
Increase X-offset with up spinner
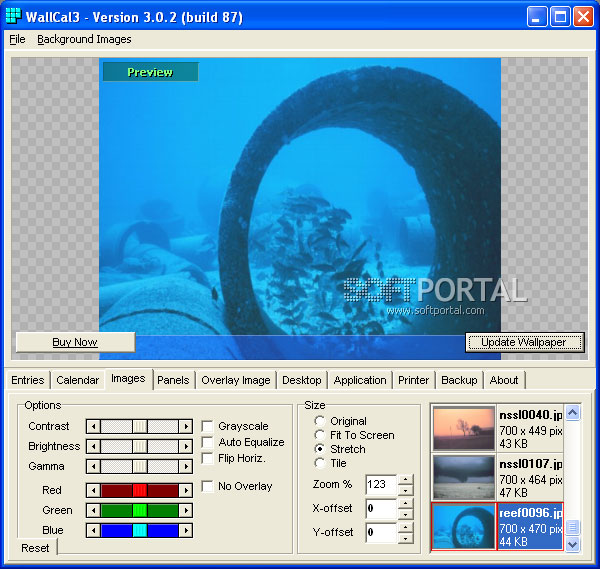pos(406,504)
